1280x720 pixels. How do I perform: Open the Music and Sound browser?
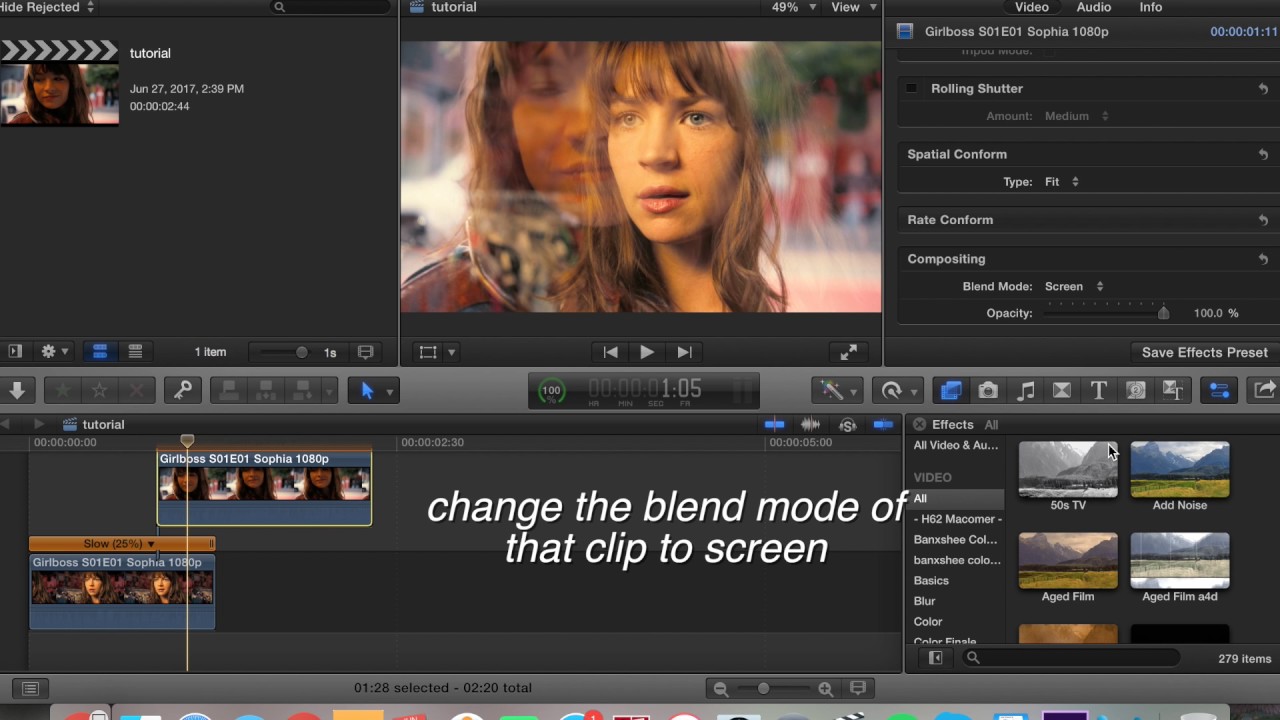point(1025,391)
